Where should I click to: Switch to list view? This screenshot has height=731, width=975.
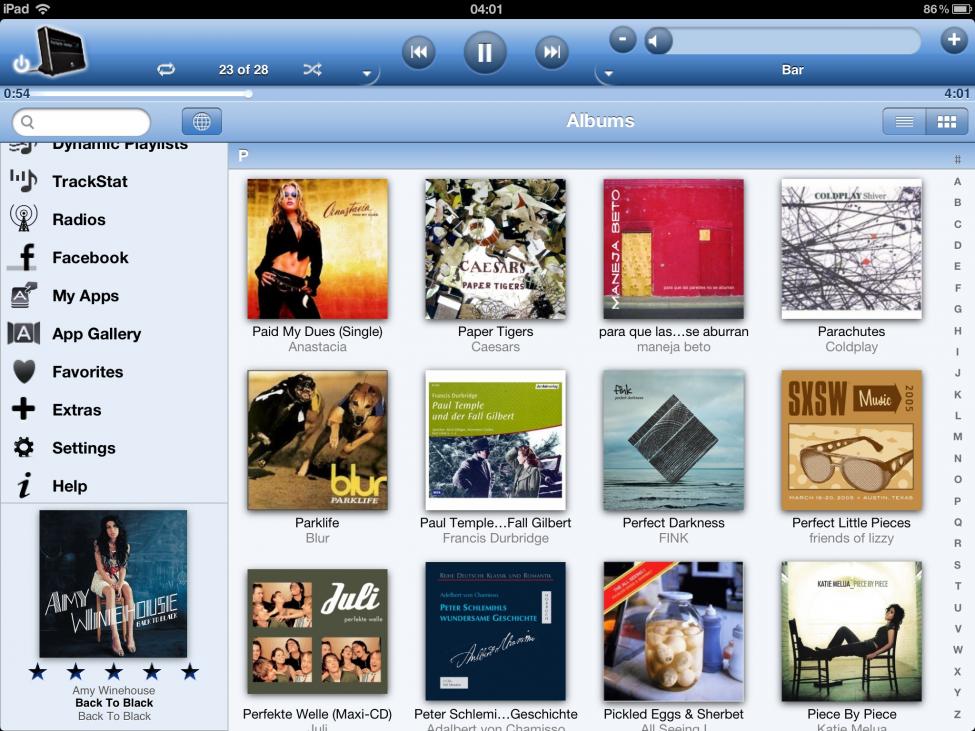coord(904,121)
